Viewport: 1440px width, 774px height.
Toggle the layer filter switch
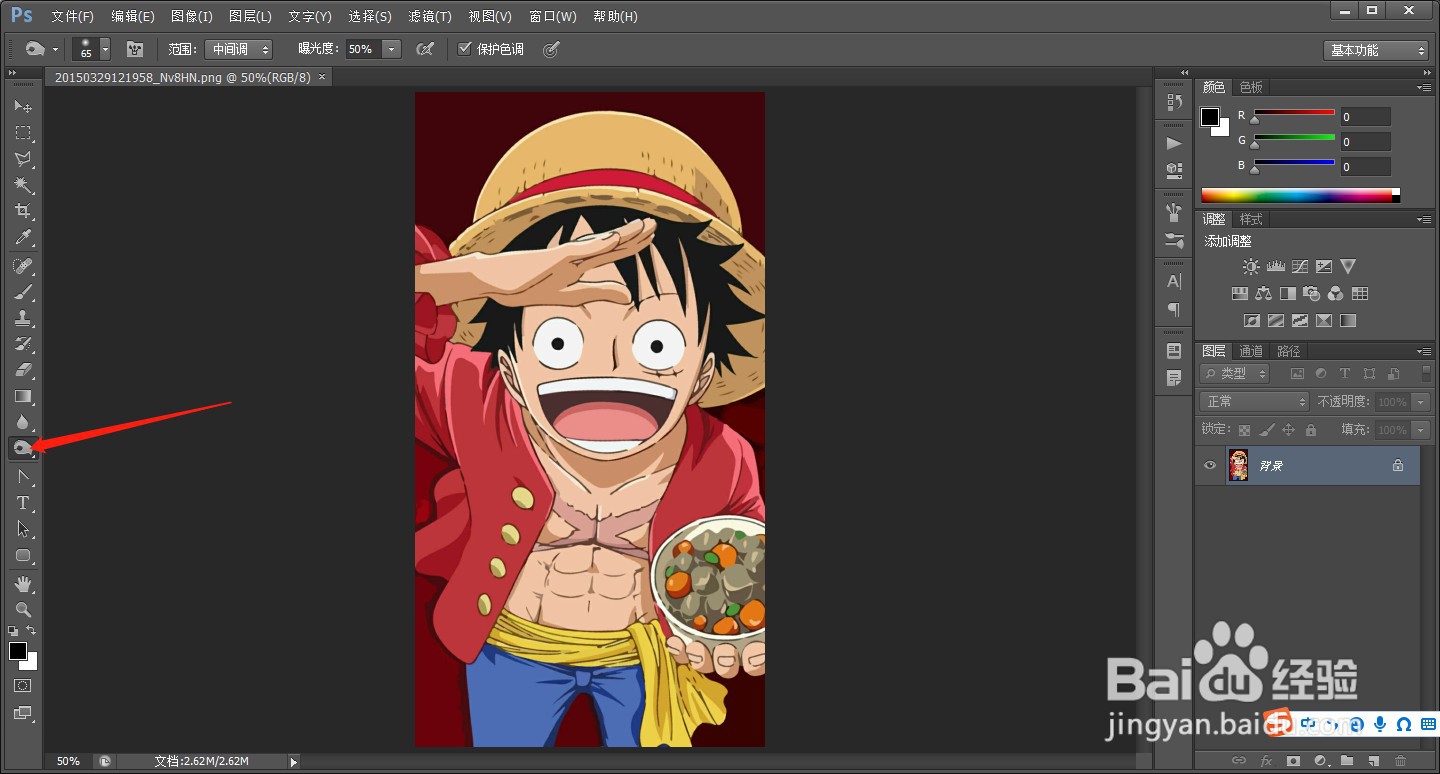[x=1426, y=373]
